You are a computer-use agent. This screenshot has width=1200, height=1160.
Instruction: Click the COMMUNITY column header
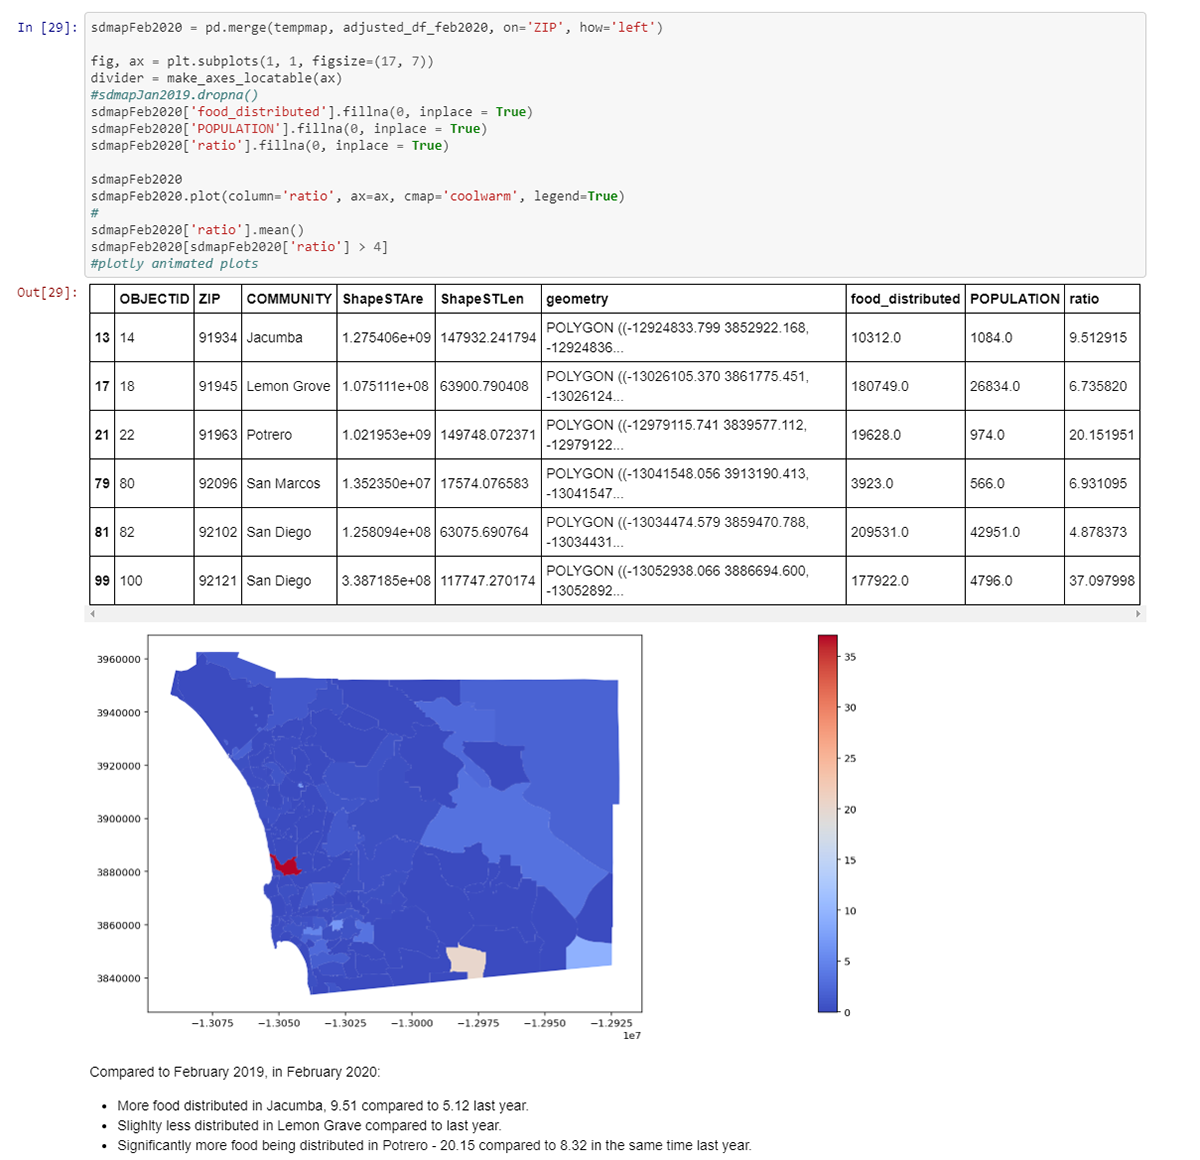tap(289, 298)
